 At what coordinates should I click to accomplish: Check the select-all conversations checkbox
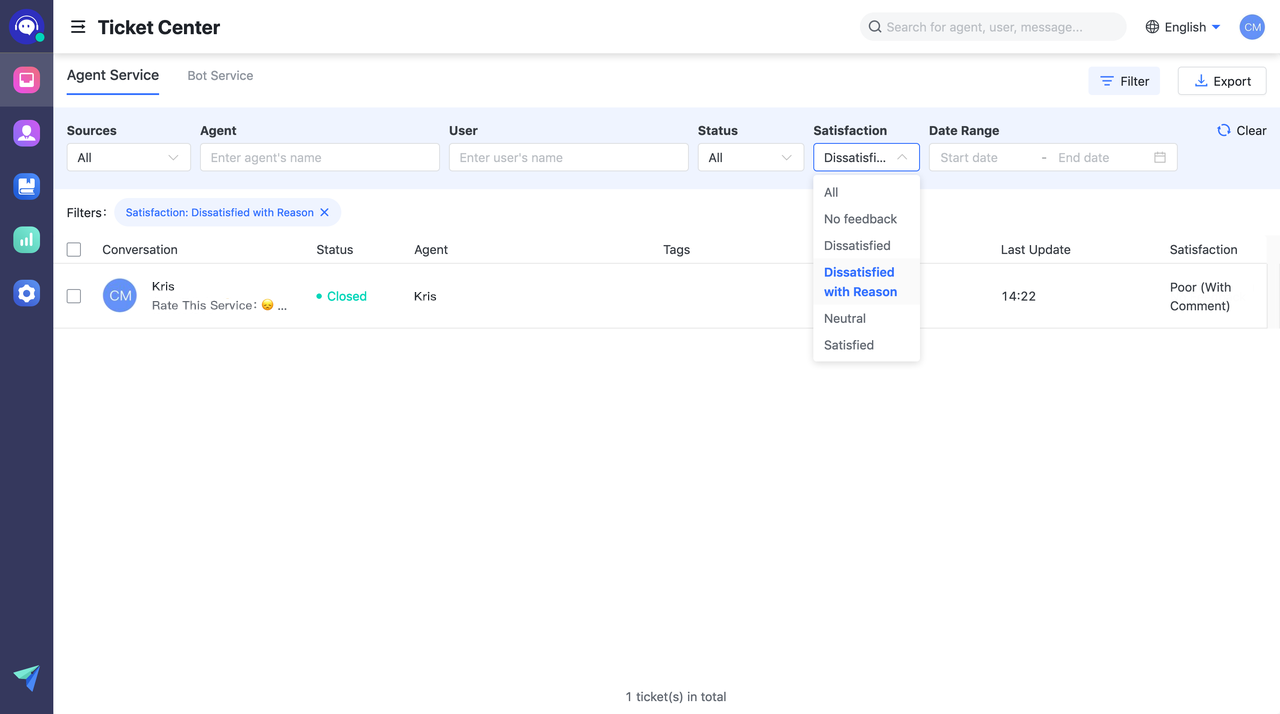click(x=74, y=250)
